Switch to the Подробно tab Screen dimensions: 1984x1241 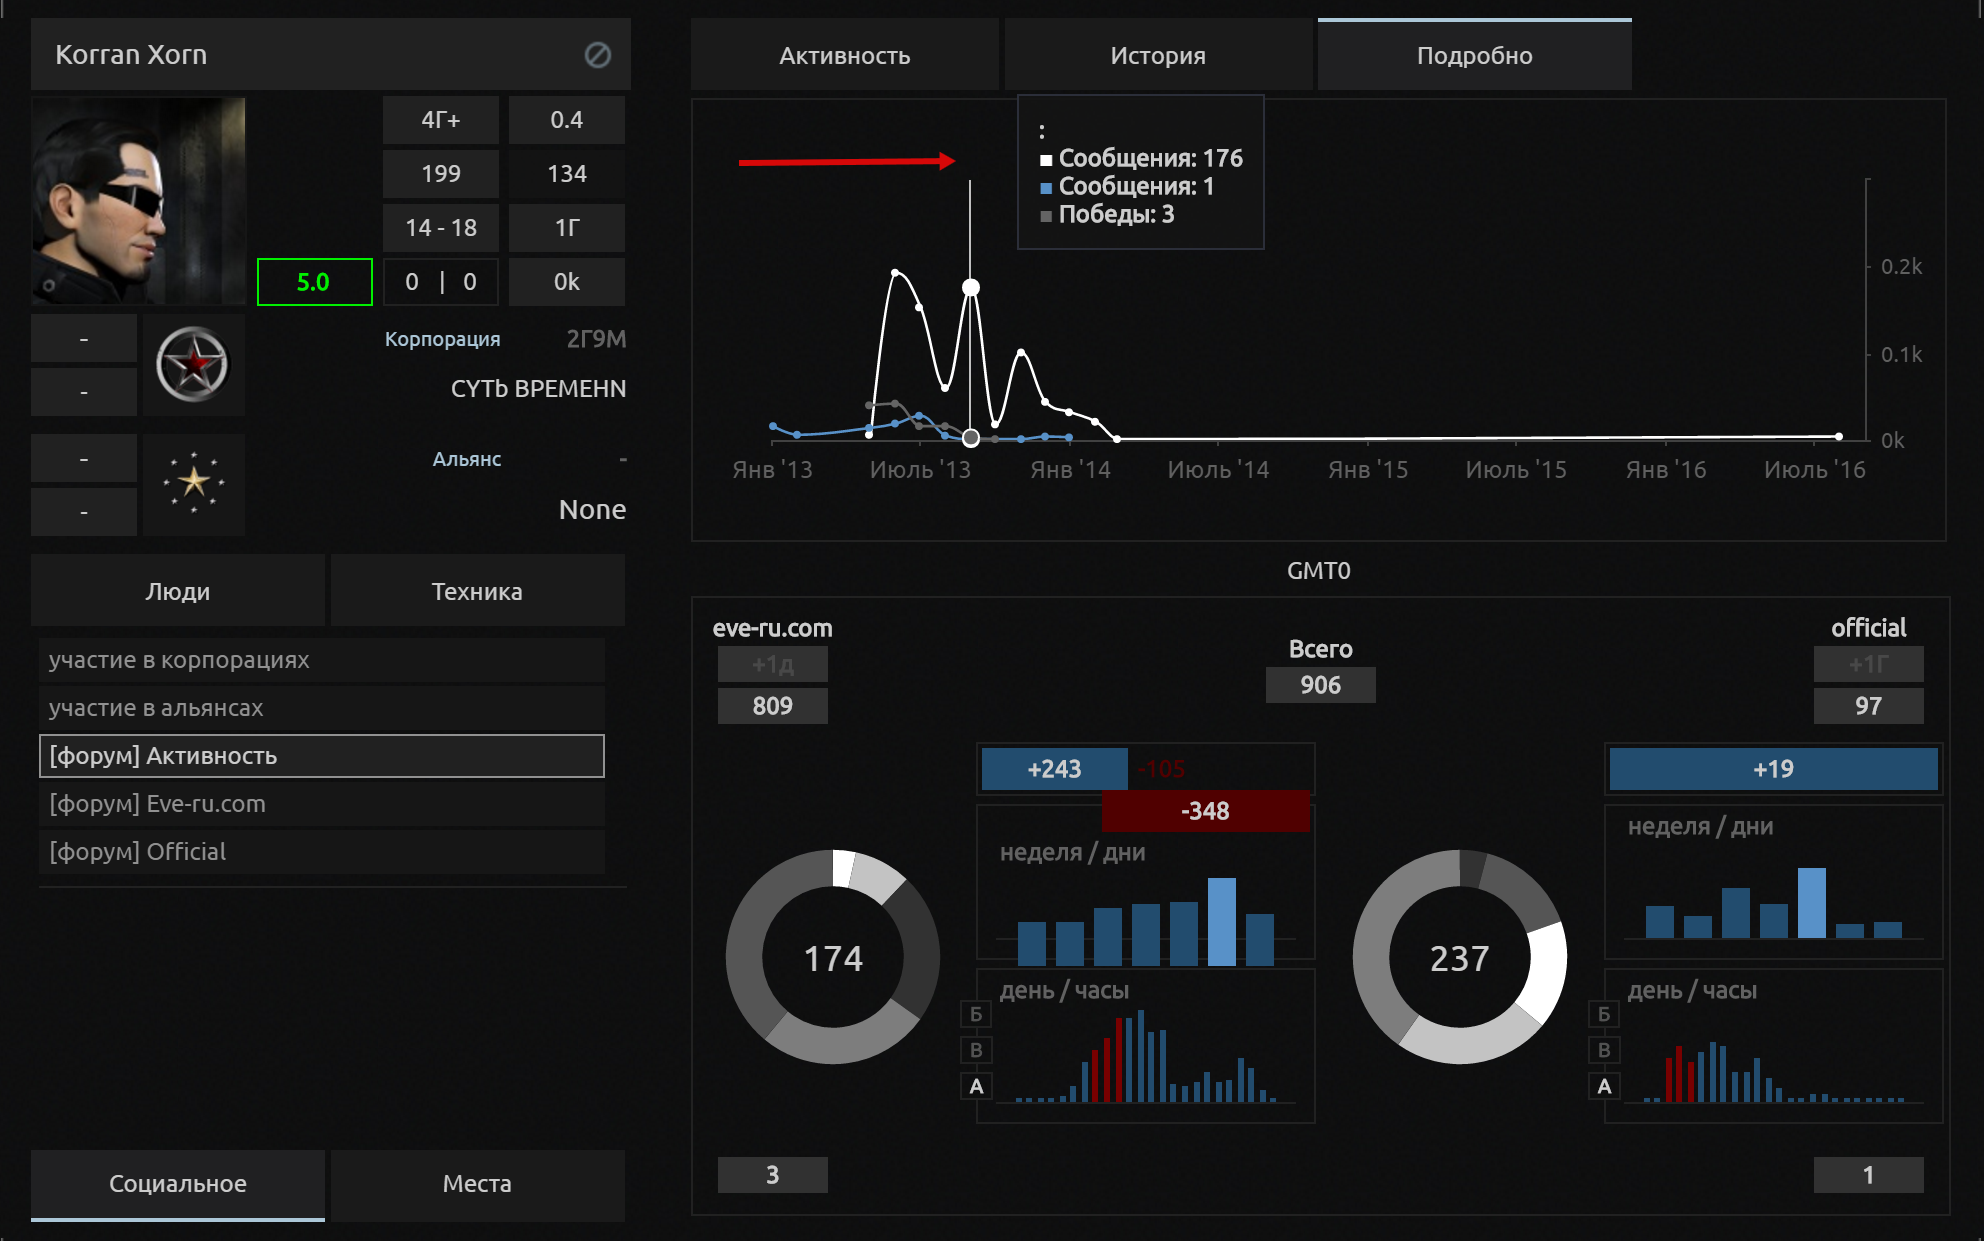point(1474,56)
